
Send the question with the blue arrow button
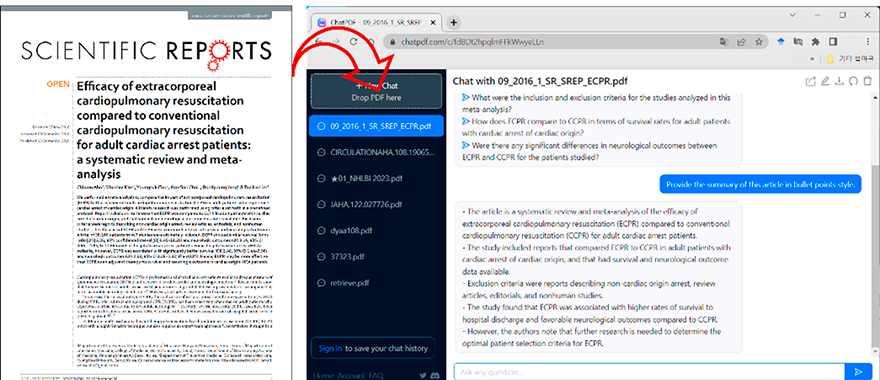coord(858,372)
